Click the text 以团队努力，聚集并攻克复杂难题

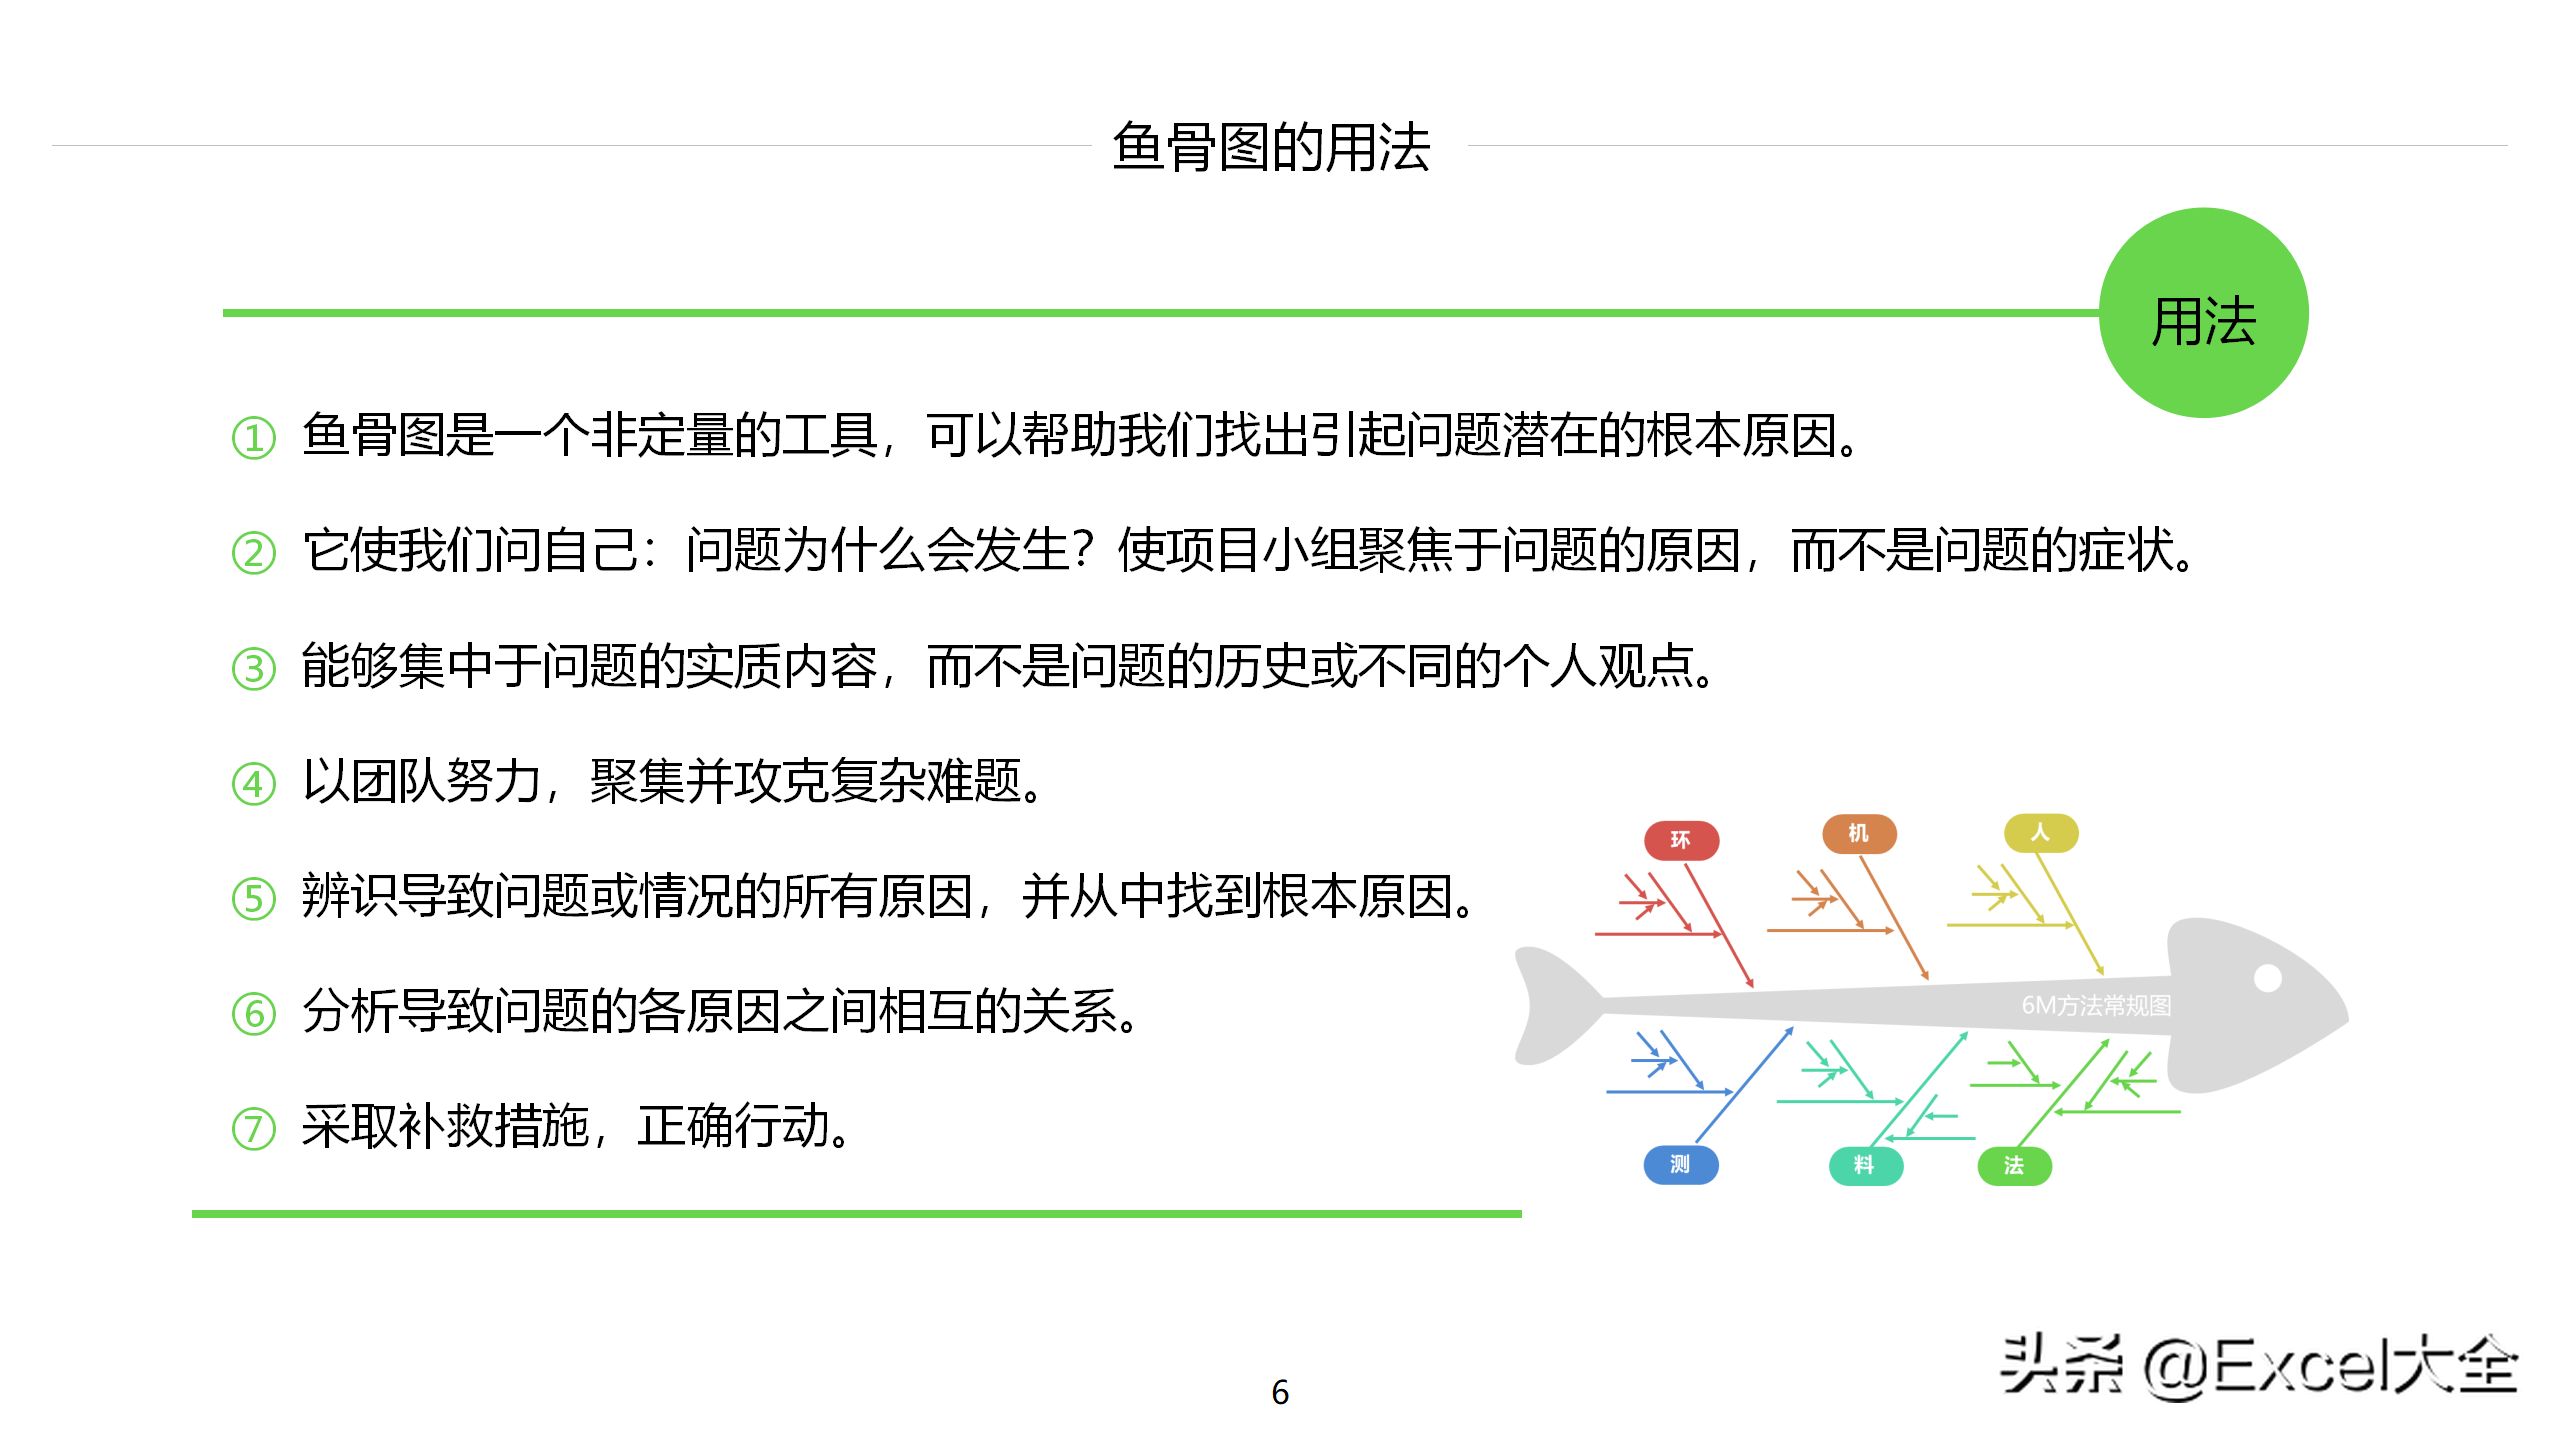(672, 781)
